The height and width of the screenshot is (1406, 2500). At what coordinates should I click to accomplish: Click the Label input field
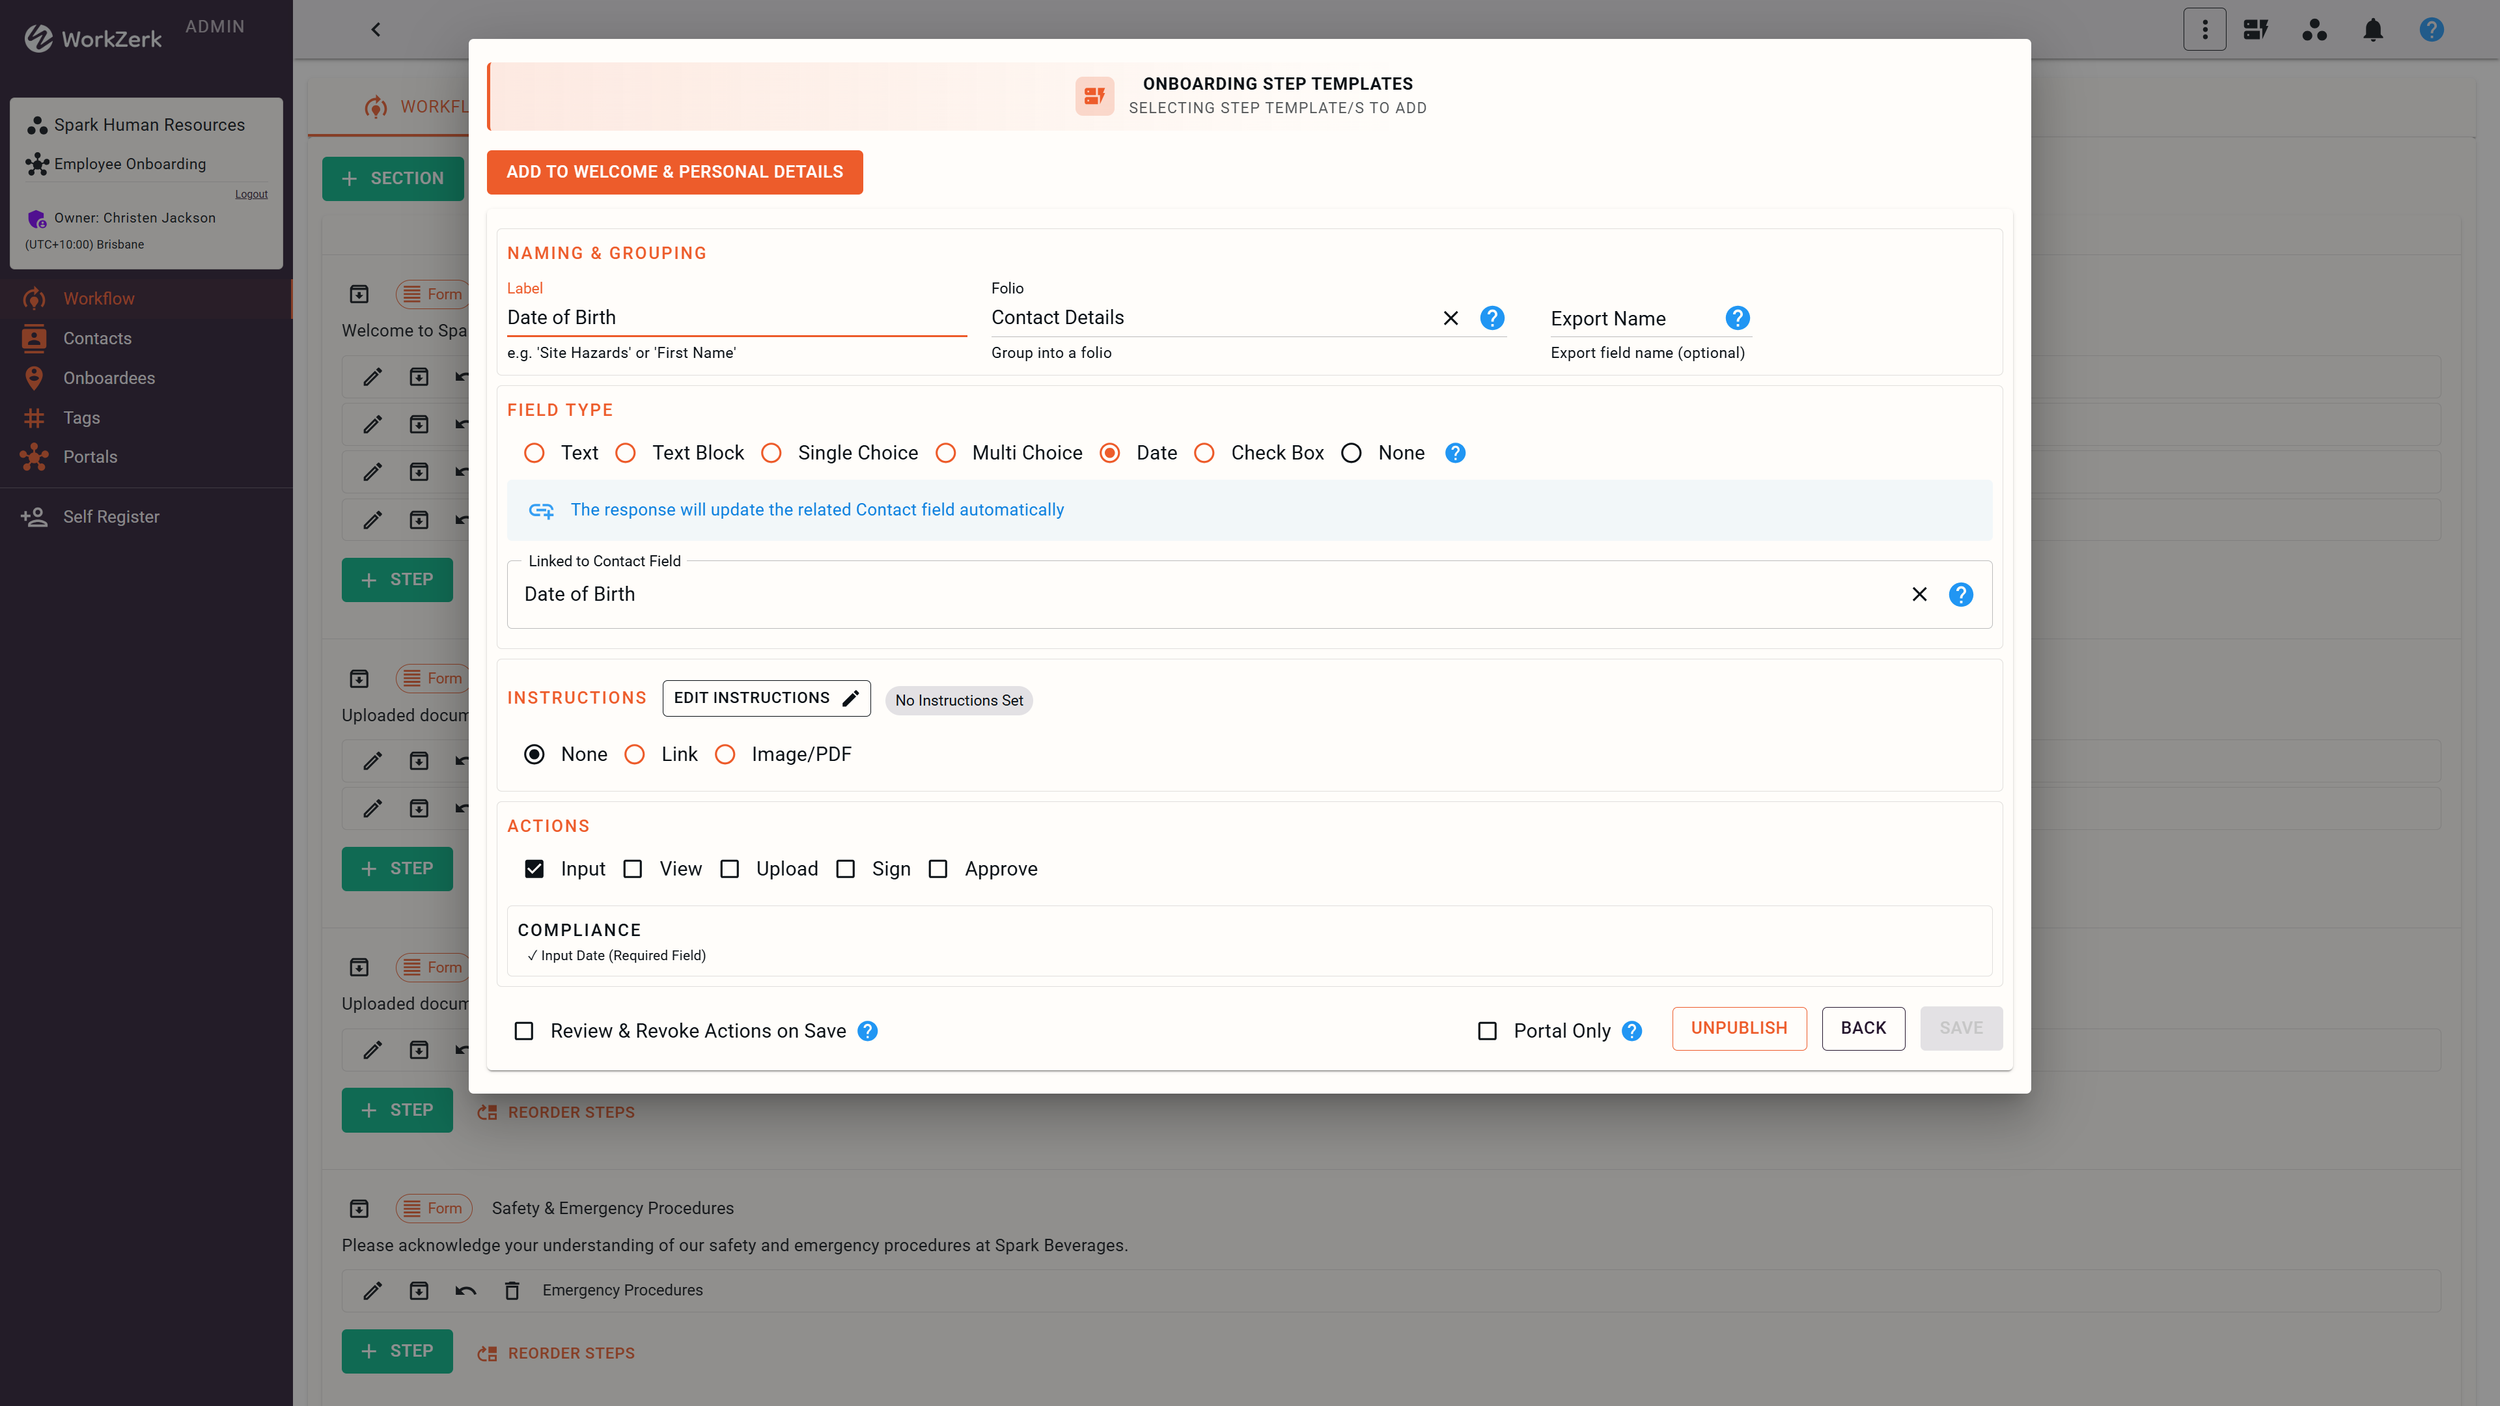pyautogui.click(x=735, y=318)
